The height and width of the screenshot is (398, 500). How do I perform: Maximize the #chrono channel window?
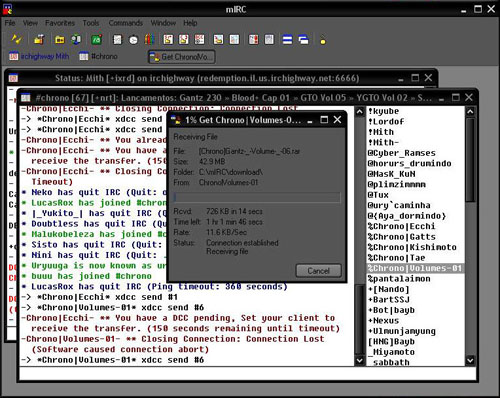(455, 97)
